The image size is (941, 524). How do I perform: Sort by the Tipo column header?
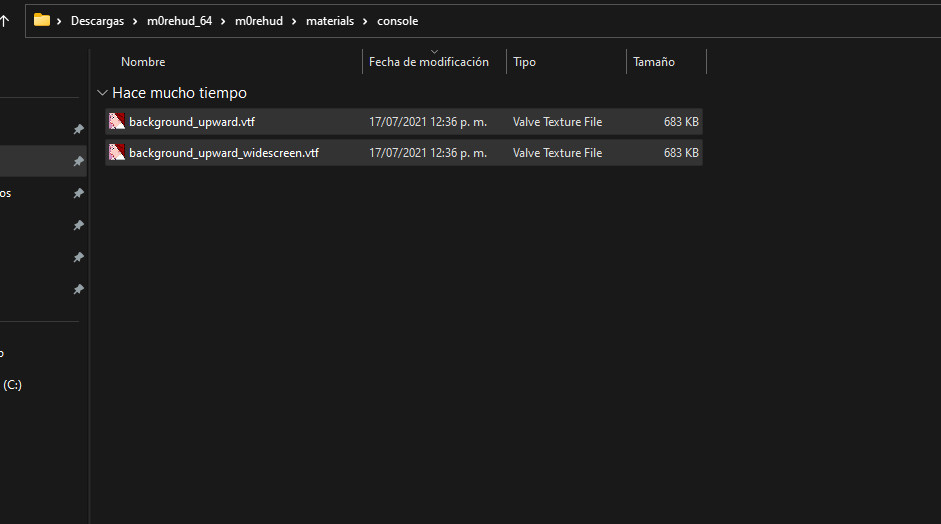[x=524, y=62]
